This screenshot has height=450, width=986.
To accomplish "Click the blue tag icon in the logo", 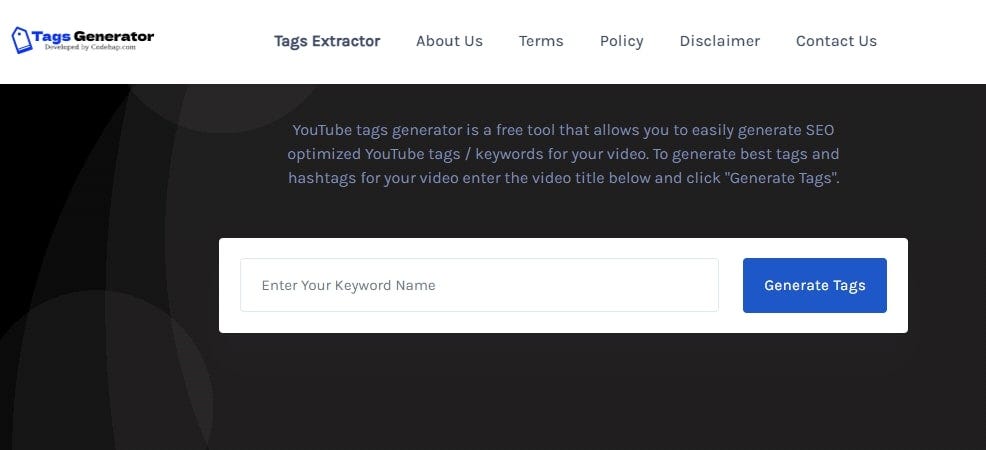I will tap(21, 40).
